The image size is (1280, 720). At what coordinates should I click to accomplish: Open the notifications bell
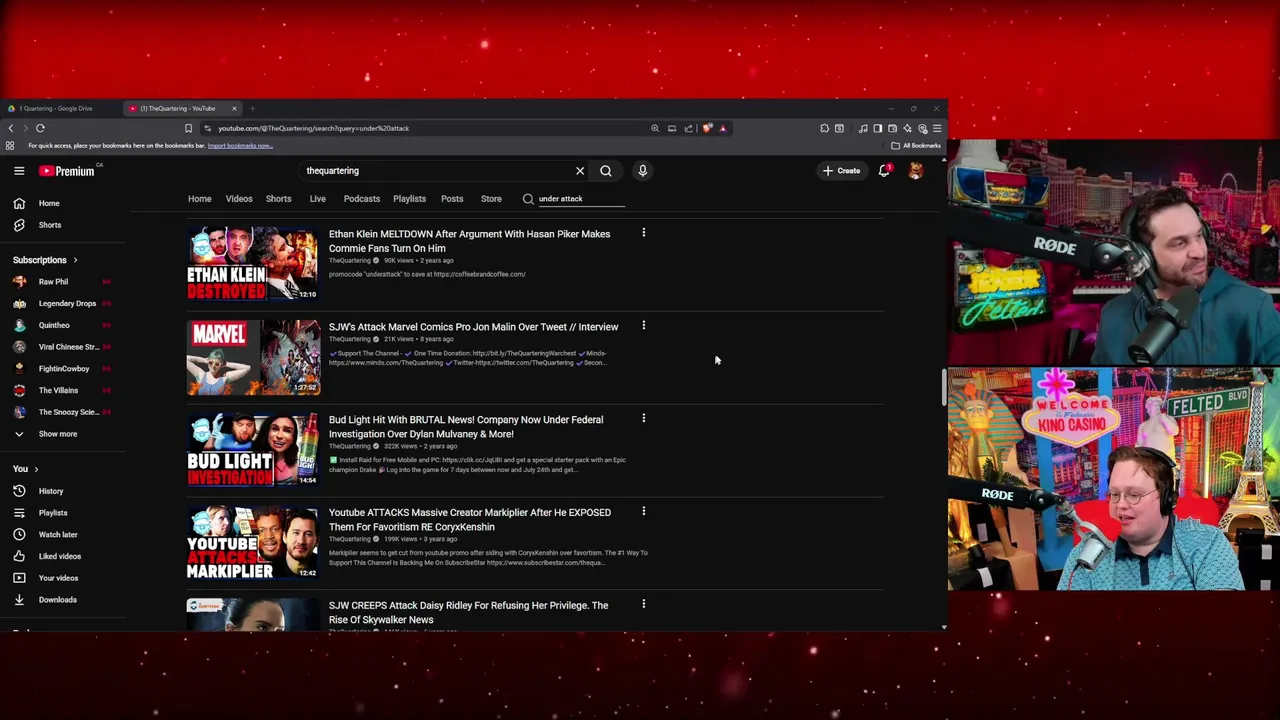(884, 171)
